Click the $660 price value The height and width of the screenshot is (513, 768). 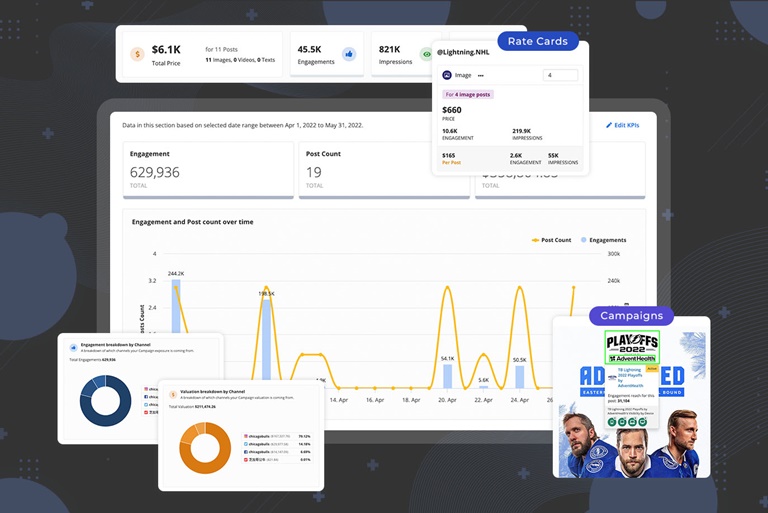[452, 110]
